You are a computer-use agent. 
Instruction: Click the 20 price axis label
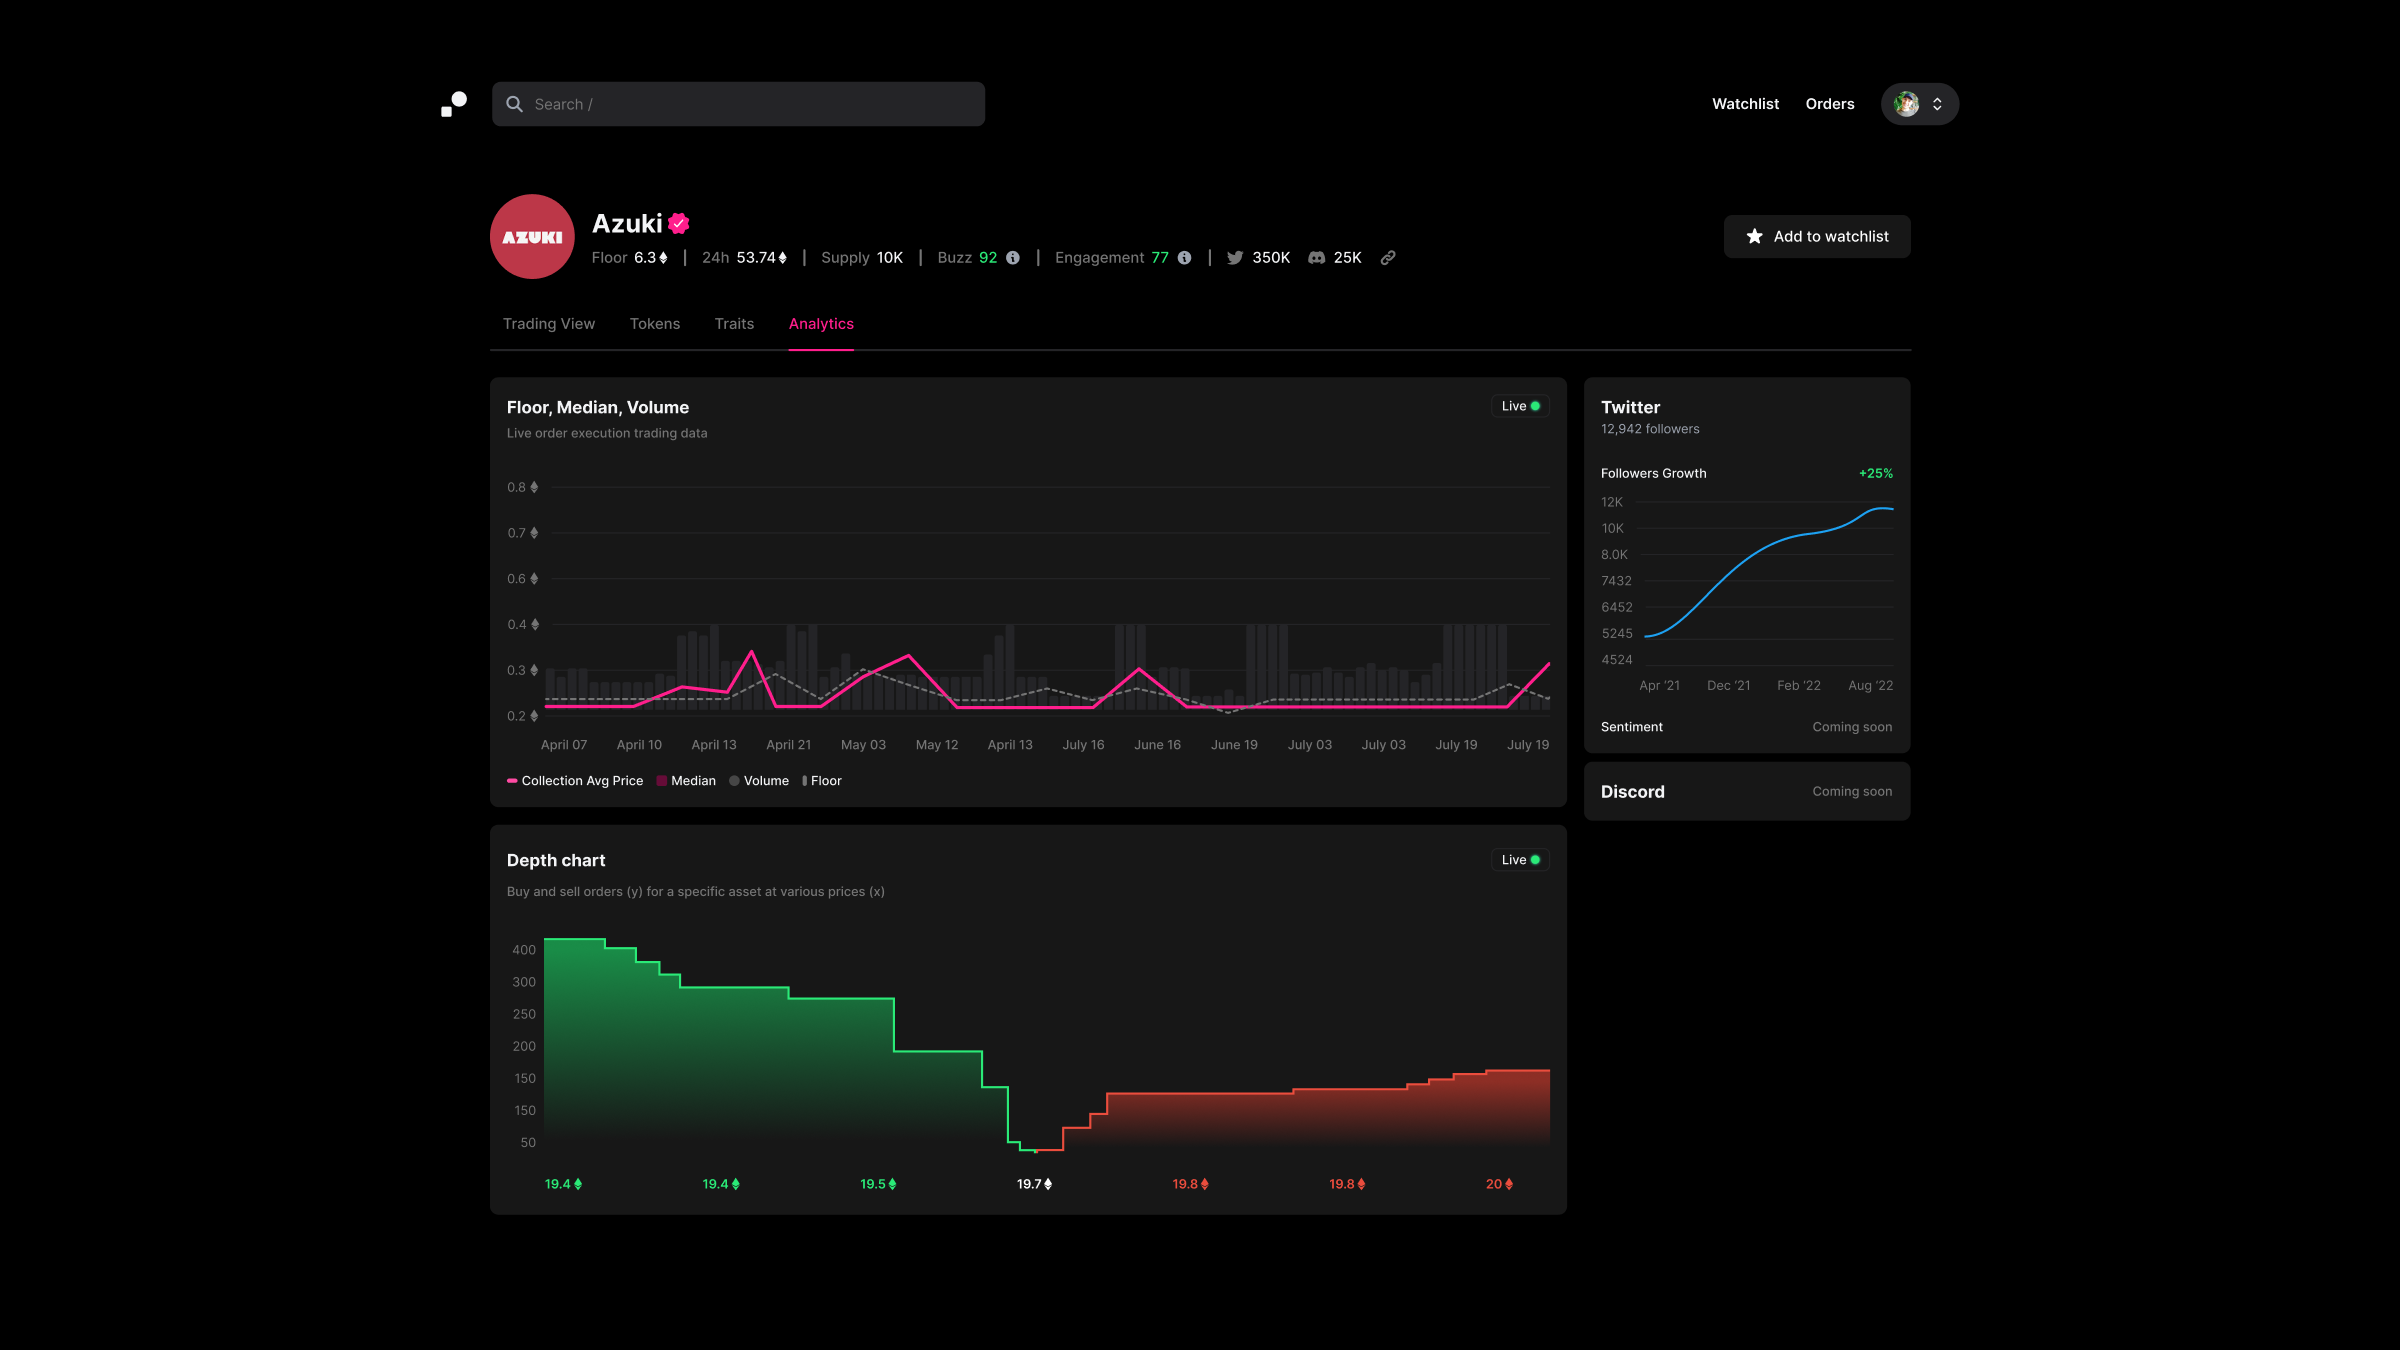click(x=1499, y=1184)
